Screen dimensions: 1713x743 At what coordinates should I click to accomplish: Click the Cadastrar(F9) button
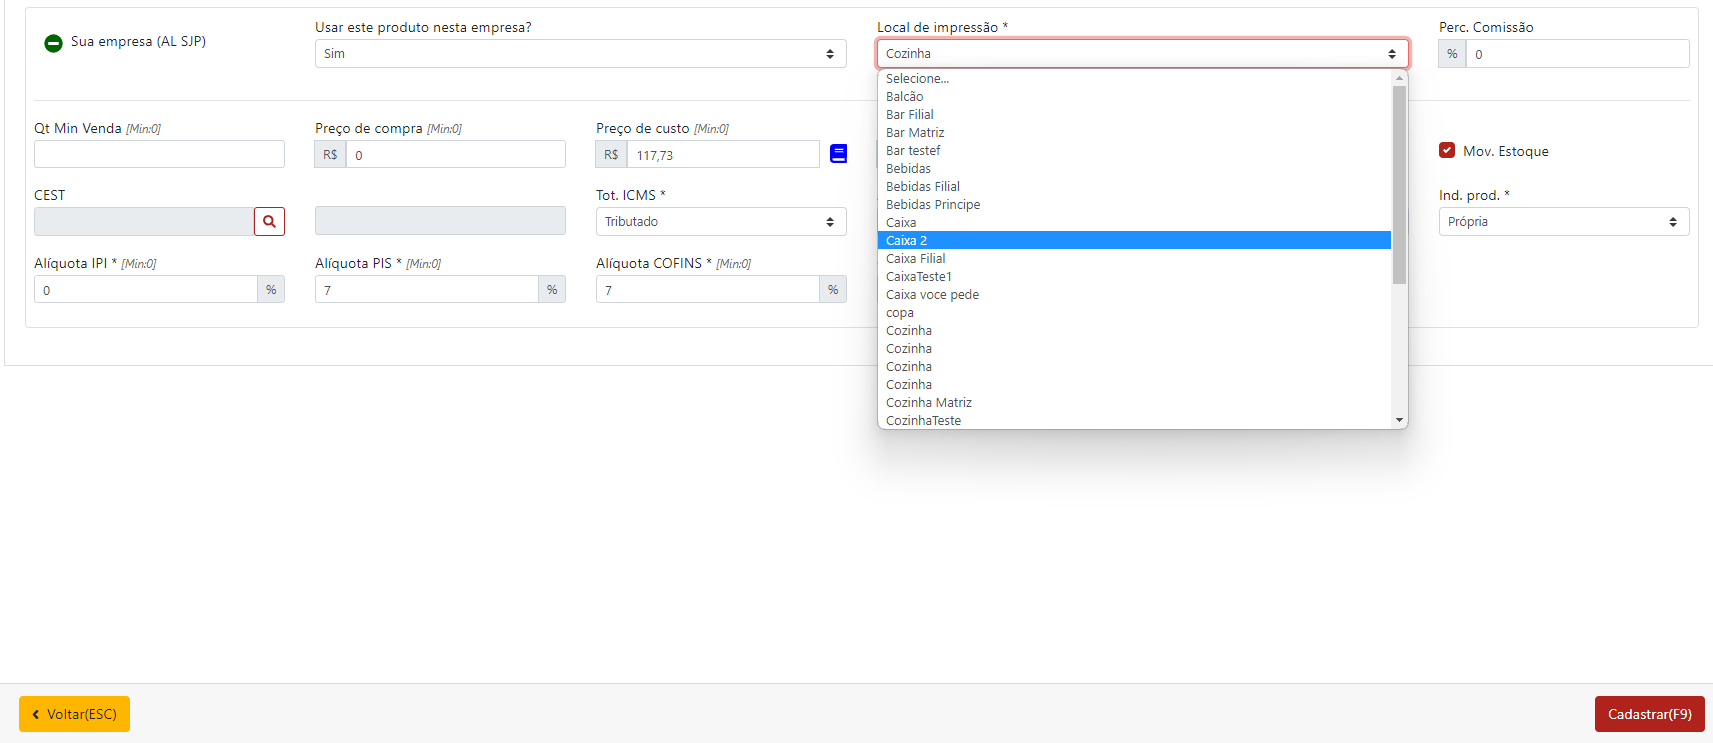pos(1648,714)
